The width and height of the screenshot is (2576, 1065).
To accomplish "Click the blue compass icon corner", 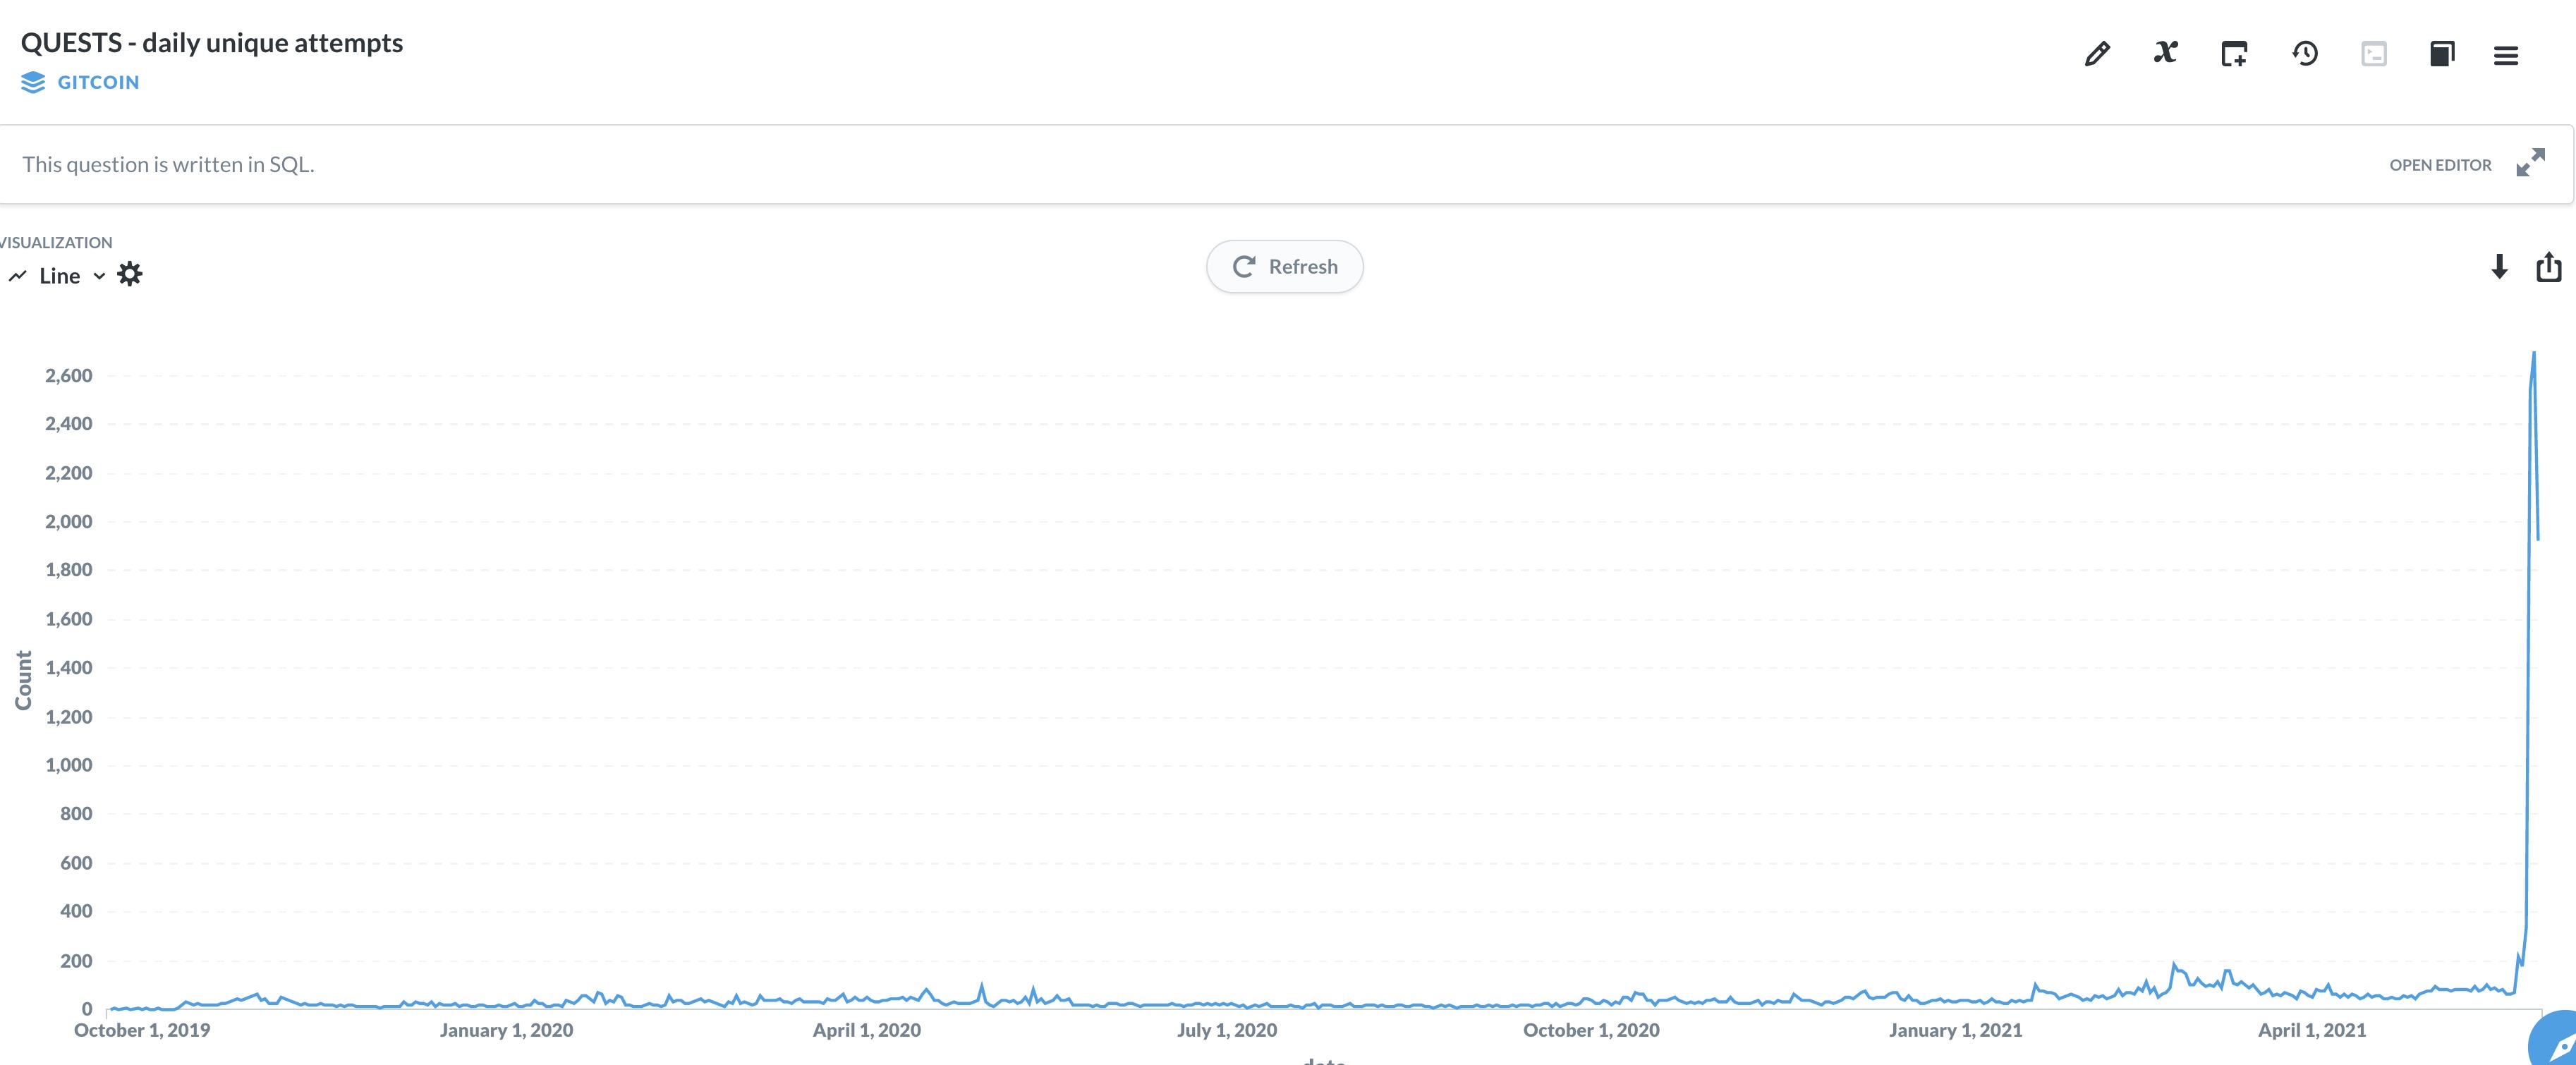I will point(2556,1042).
